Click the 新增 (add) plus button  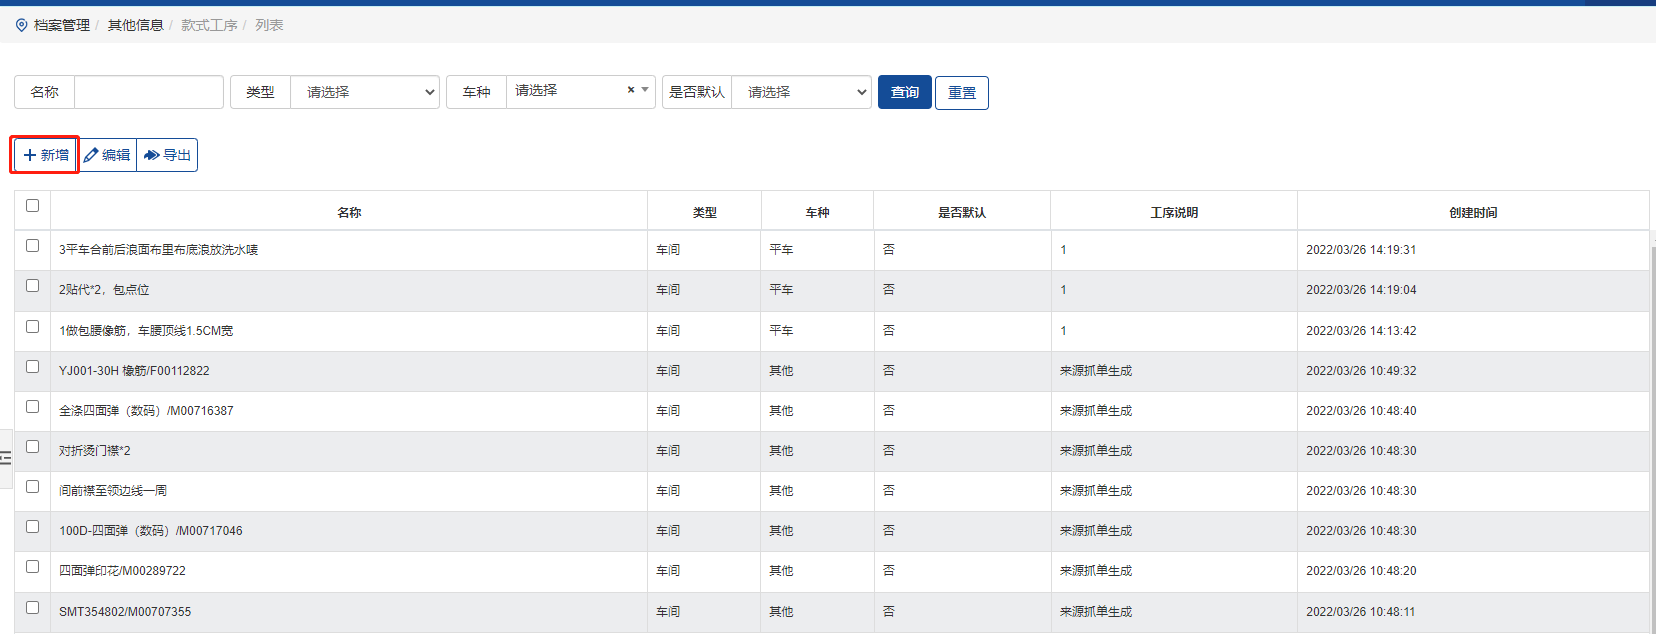click(x=46, y=155)
